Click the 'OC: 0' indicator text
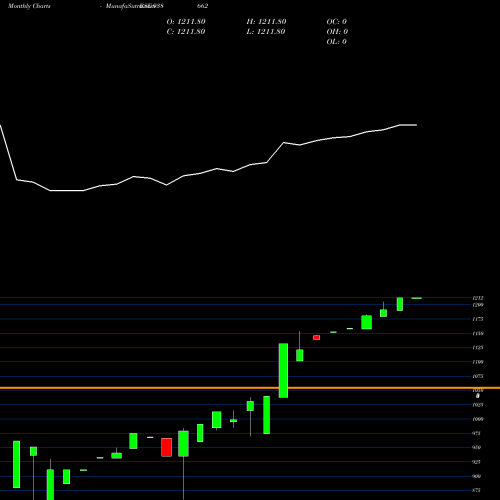The height and width of the screenshot is (500, 500). [337, 22]
